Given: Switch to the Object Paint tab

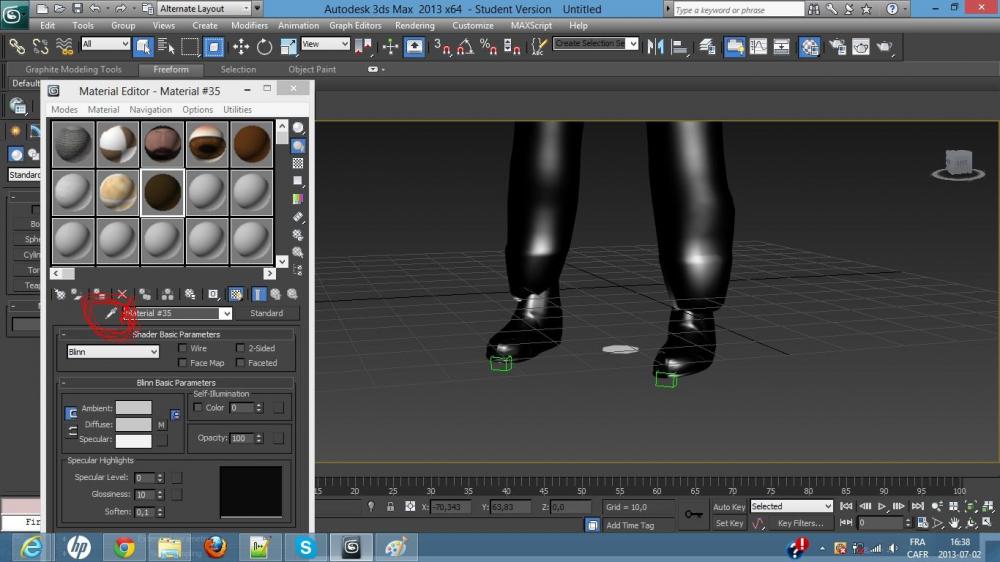Looking at the screenshot, I should click(x=312, y=70).
